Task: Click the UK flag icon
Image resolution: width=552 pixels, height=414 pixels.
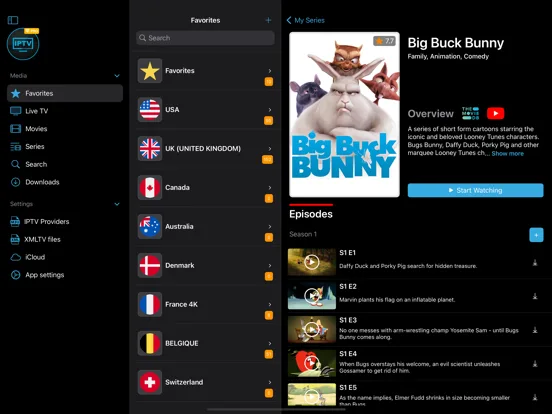Action: point(150,149)
